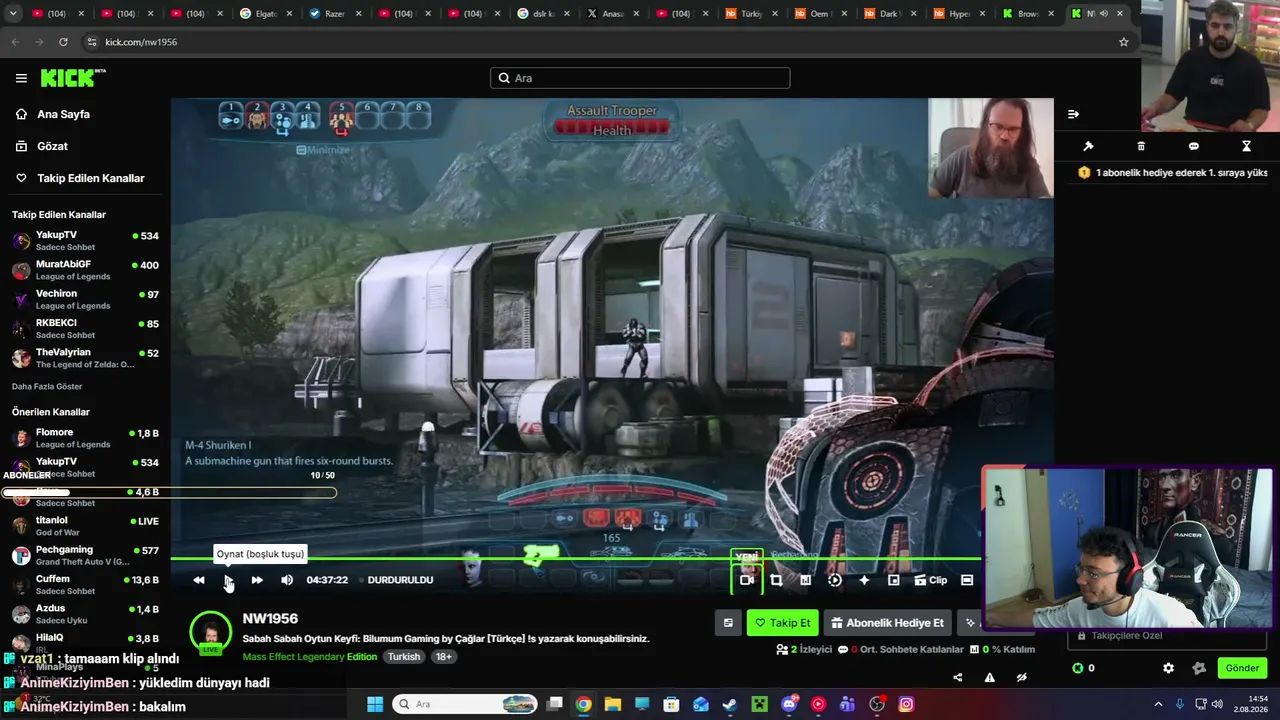The height and width of the screenshot is (720, 1280).
Task: Open Steam from the taskbar
Action: (x=730, y=704)
